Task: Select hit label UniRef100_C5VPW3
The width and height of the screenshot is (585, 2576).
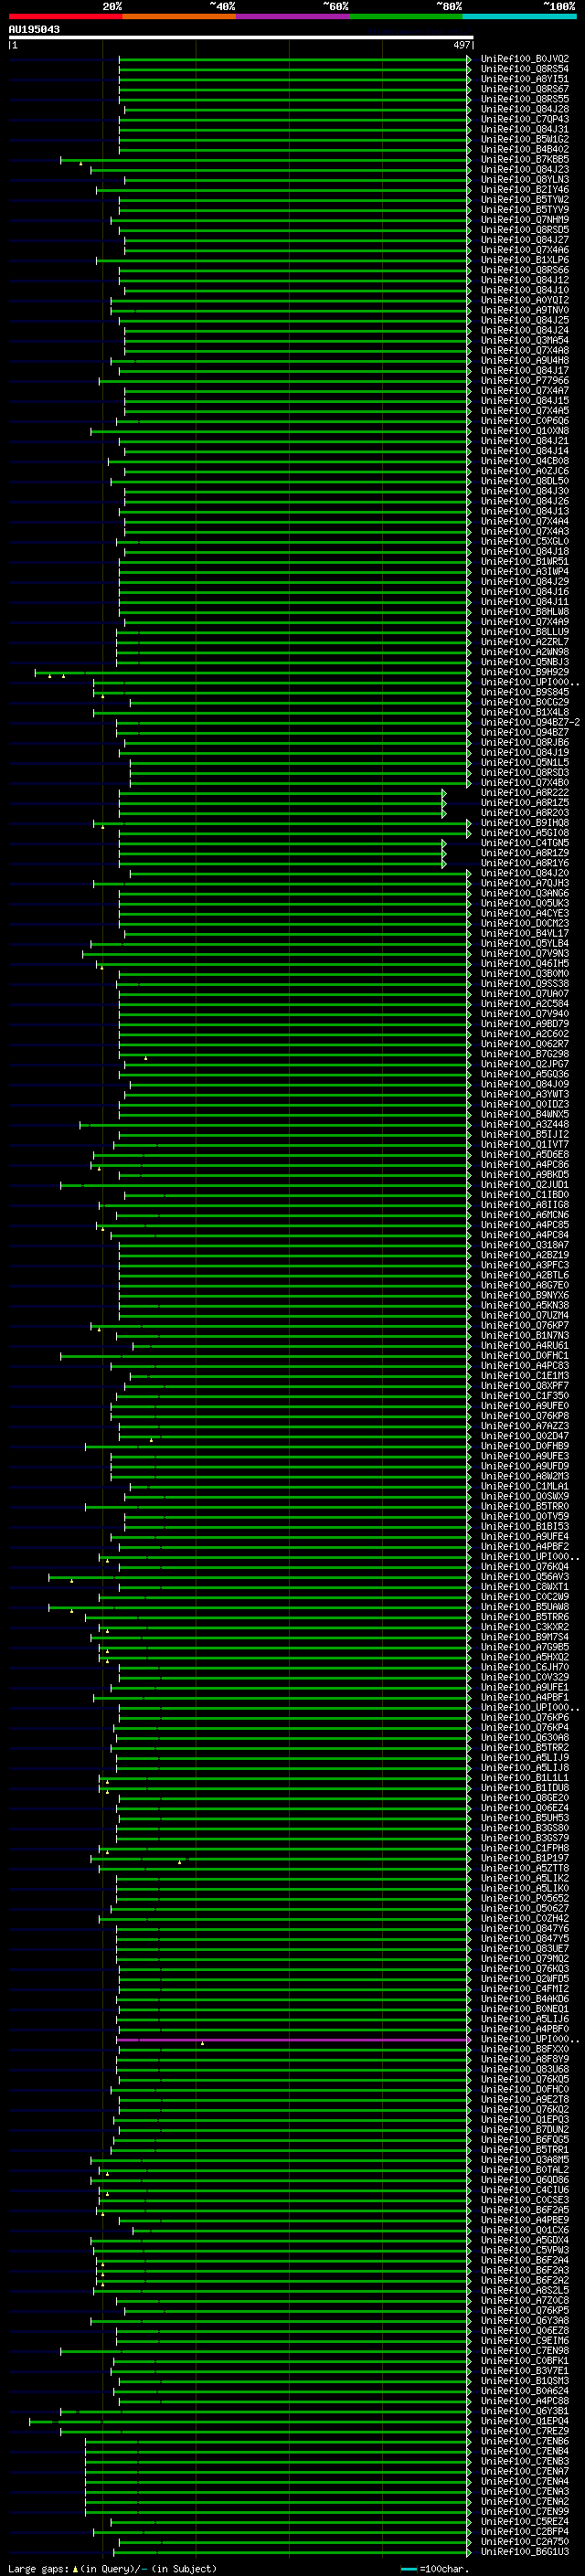Action: 525,2250
